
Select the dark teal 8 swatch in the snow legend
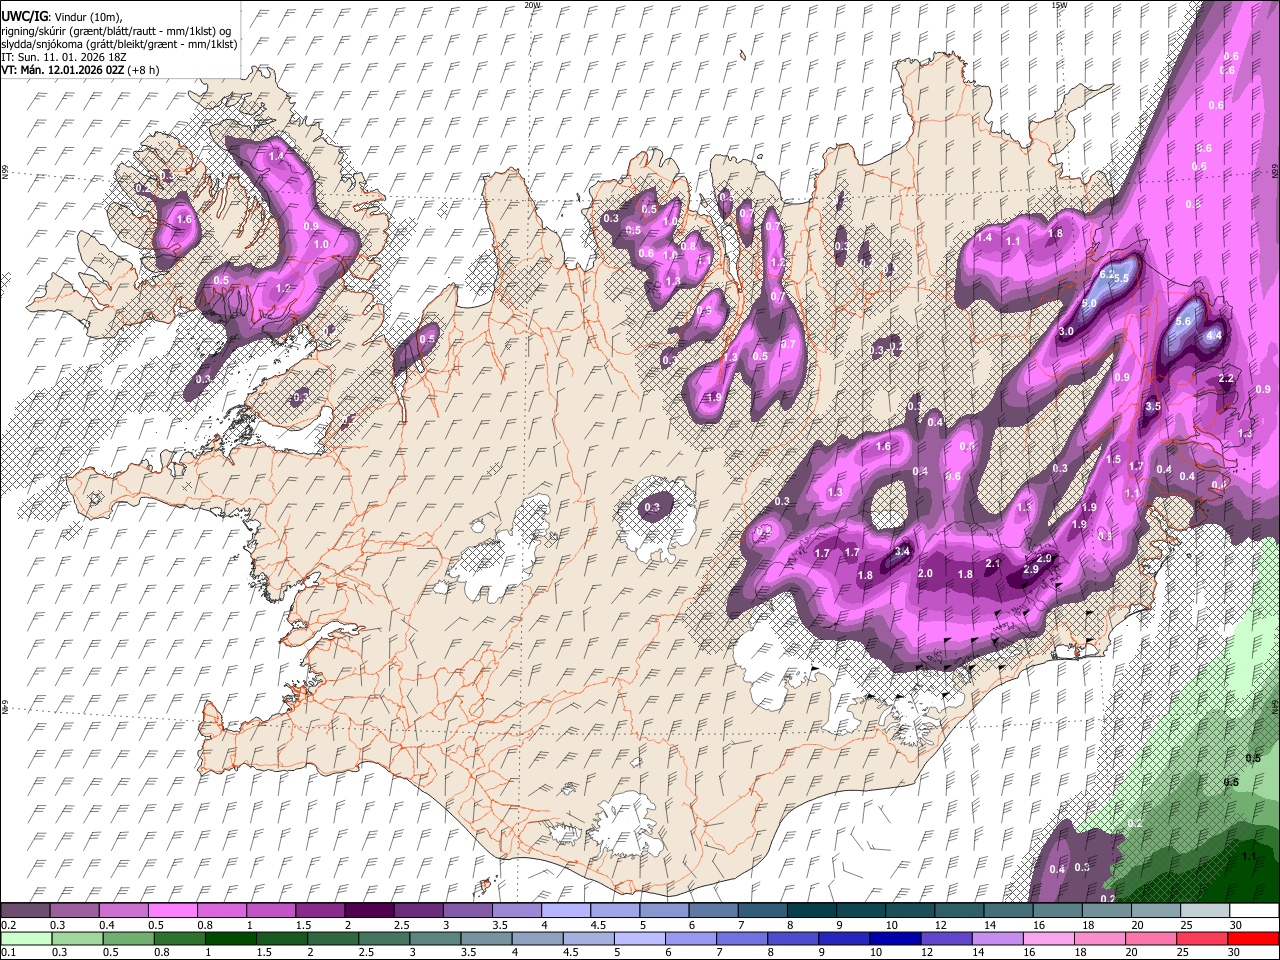(811, 911)
